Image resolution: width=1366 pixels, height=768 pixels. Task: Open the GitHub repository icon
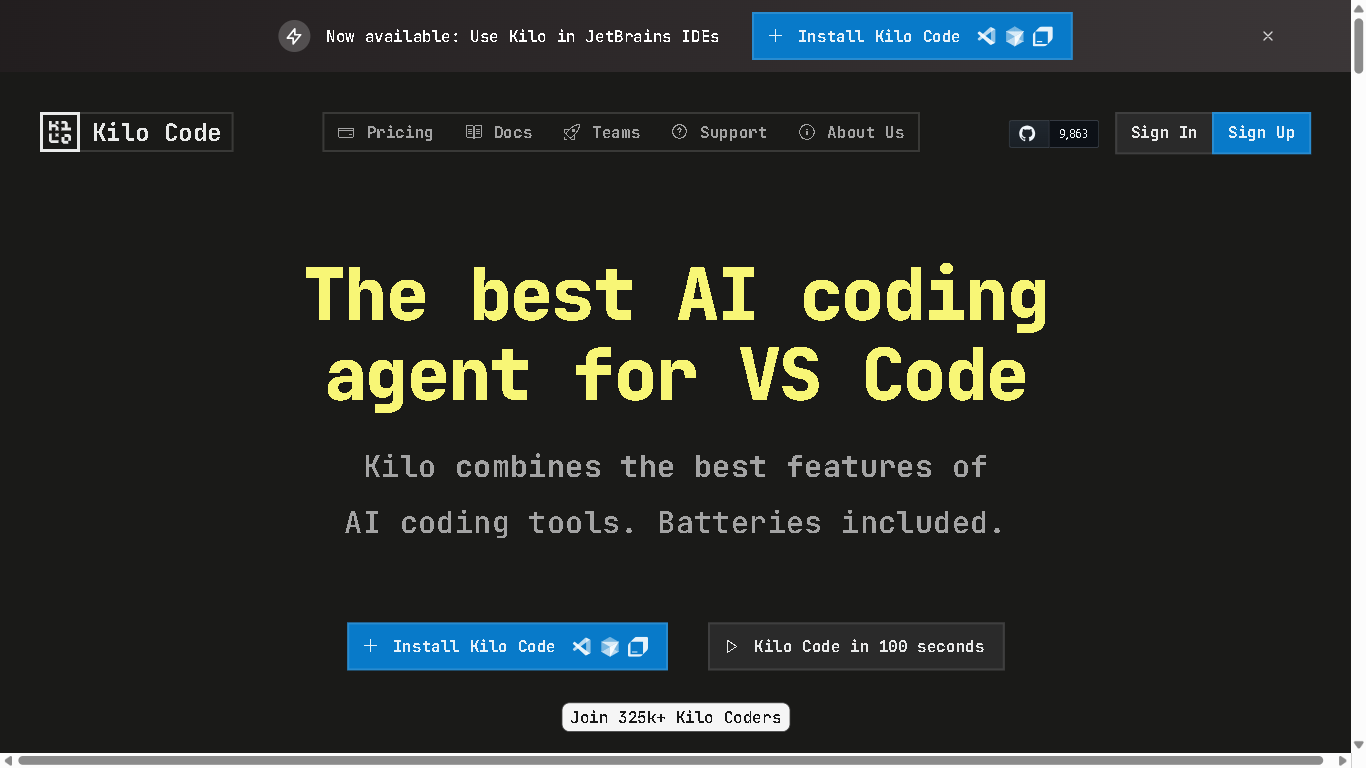tap(1028, 133)
